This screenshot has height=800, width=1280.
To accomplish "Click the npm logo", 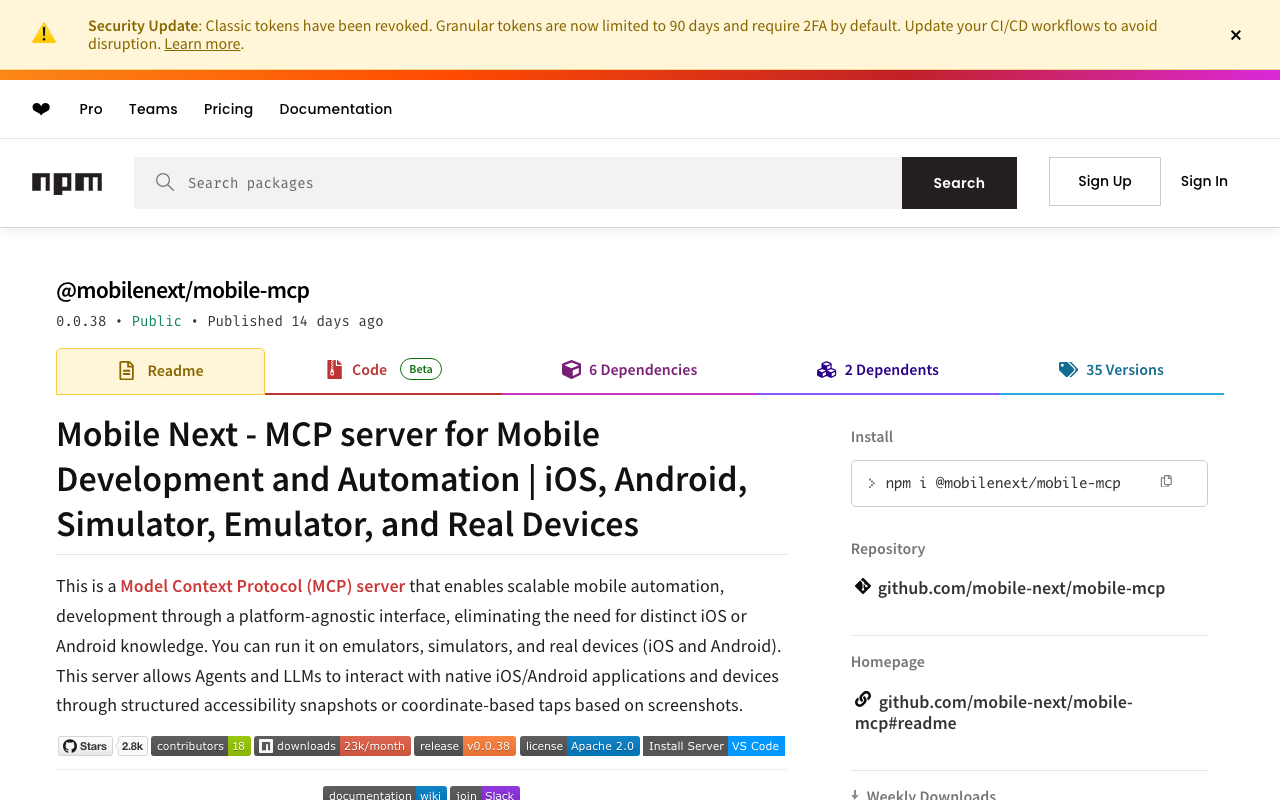I will [67, 183].
